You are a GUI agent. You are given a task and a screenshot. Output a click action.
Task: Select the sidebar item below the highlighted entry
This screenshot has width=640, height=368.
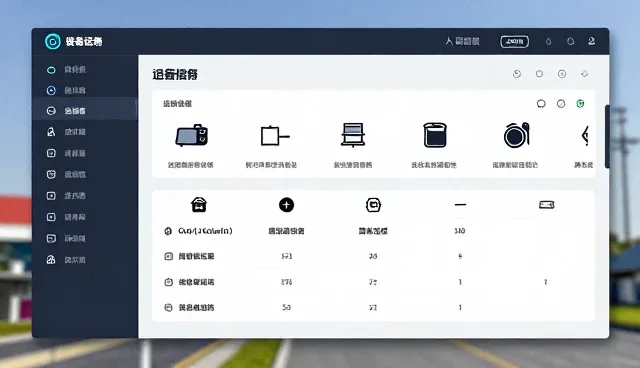coord(66,132)
